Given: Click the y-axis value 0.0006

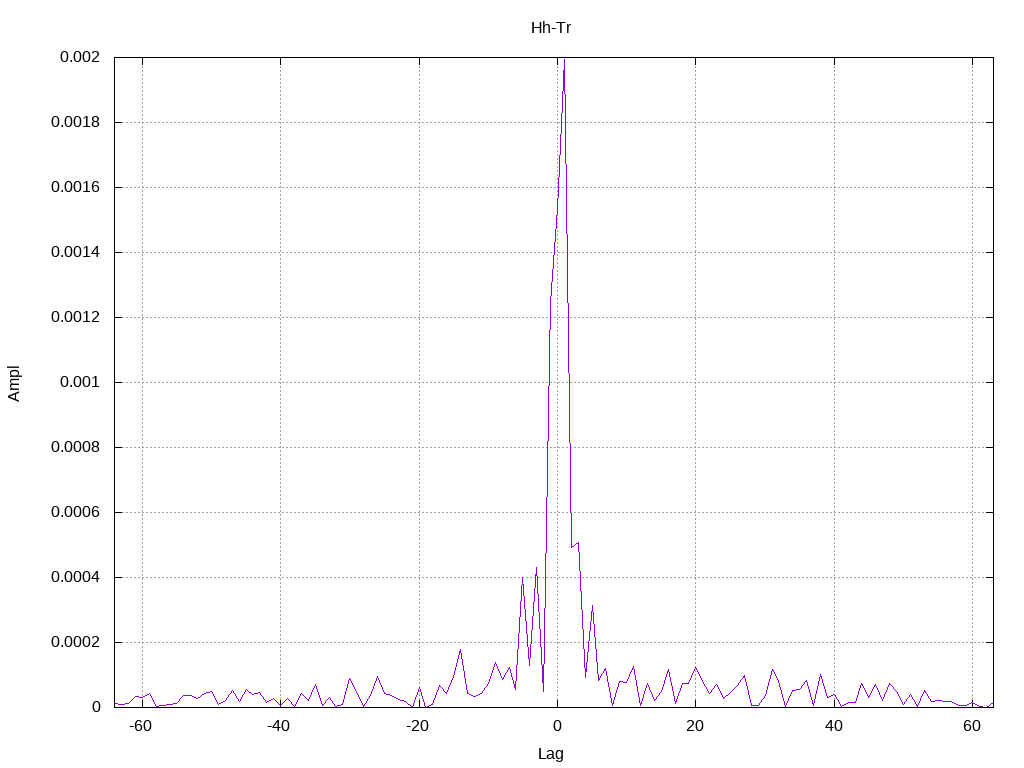Looking at the screenshot, I should 76,512.
